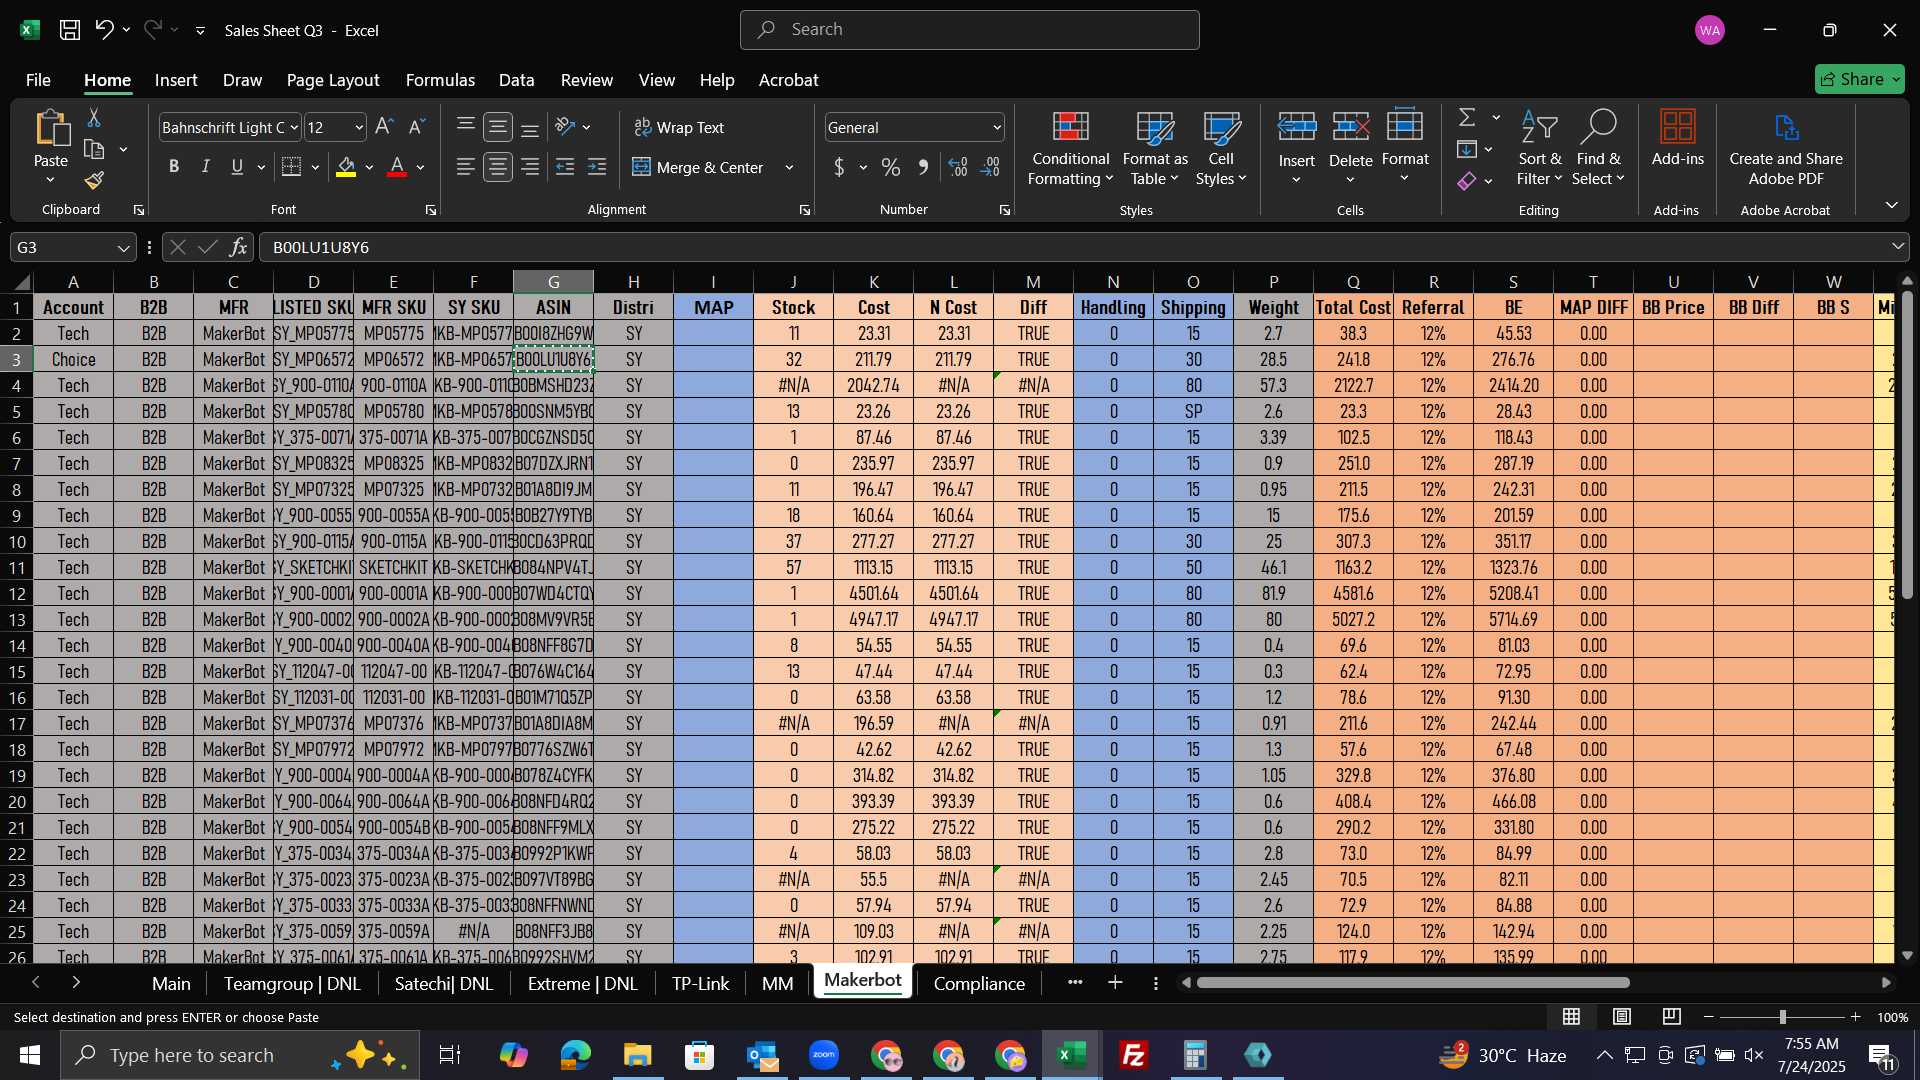Click the Orientation text angle icon
This screenshot has width=1920, height=1080.
(x=565, y=127)
